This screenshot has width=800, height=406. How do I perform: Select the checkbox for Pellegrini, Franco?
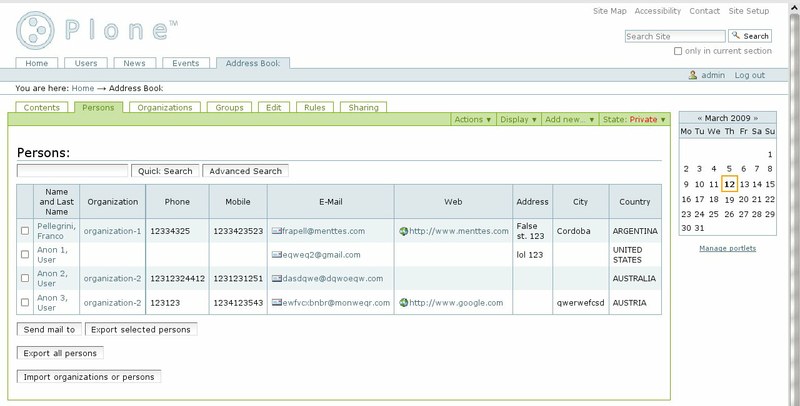26,231
